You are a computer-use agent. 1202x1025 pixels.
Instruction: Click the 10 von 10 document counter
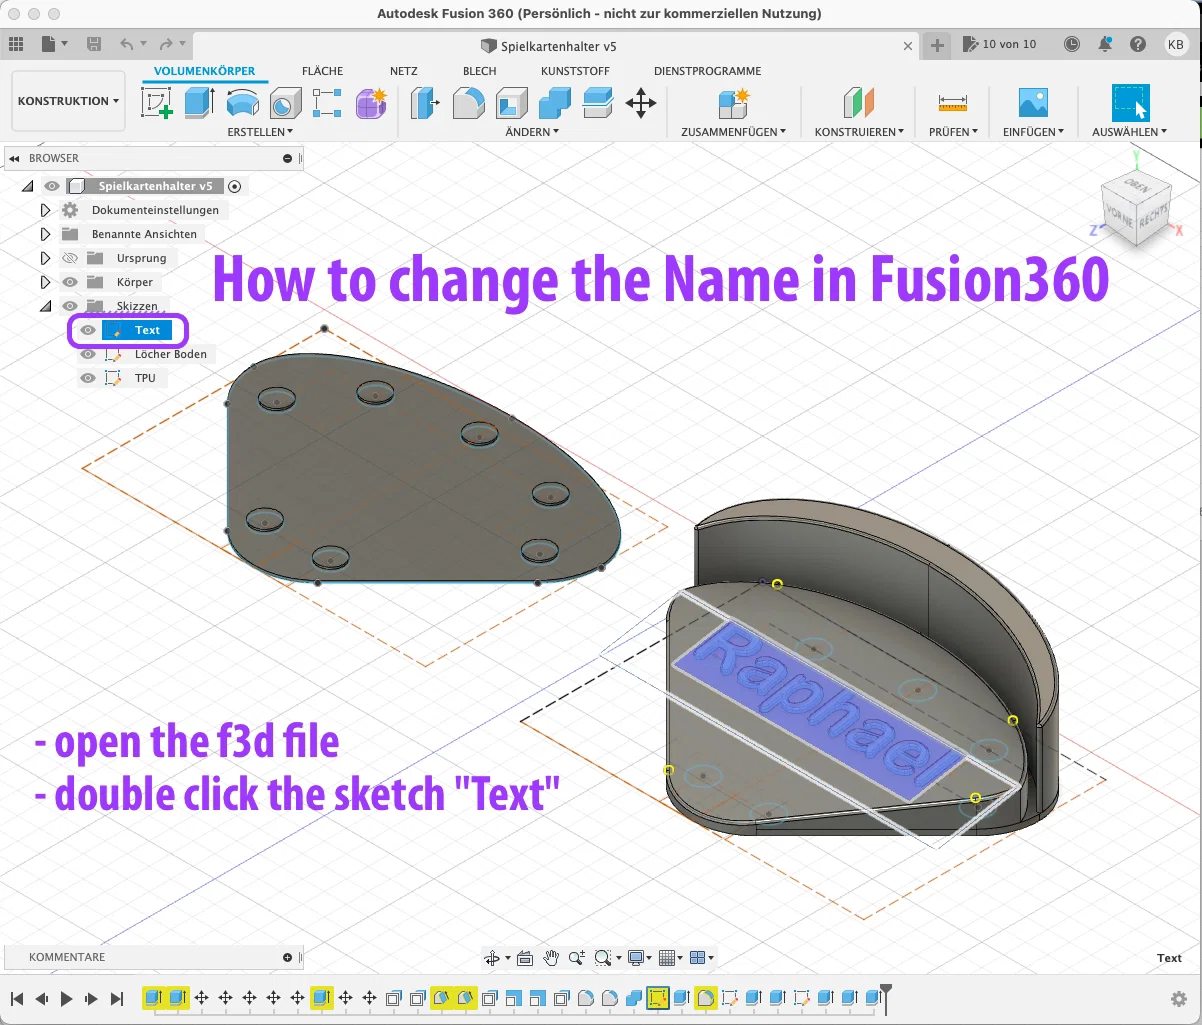click(999, 44)
